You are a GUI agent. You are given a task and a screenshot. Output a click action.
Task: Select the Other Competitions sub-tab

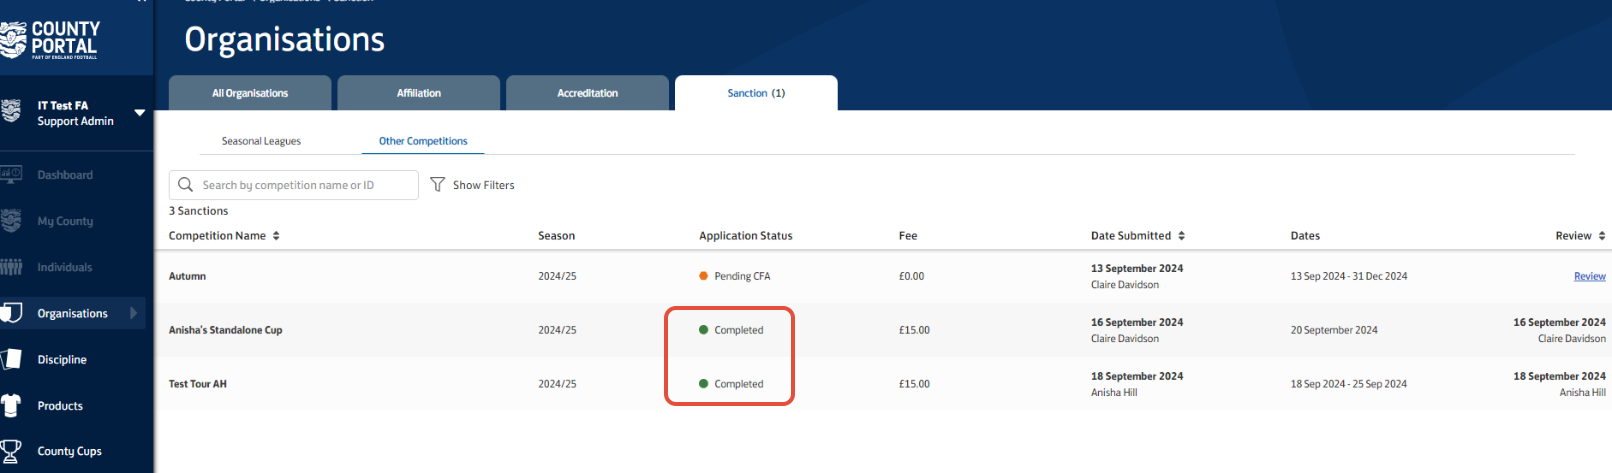click(x=423, y=141)
